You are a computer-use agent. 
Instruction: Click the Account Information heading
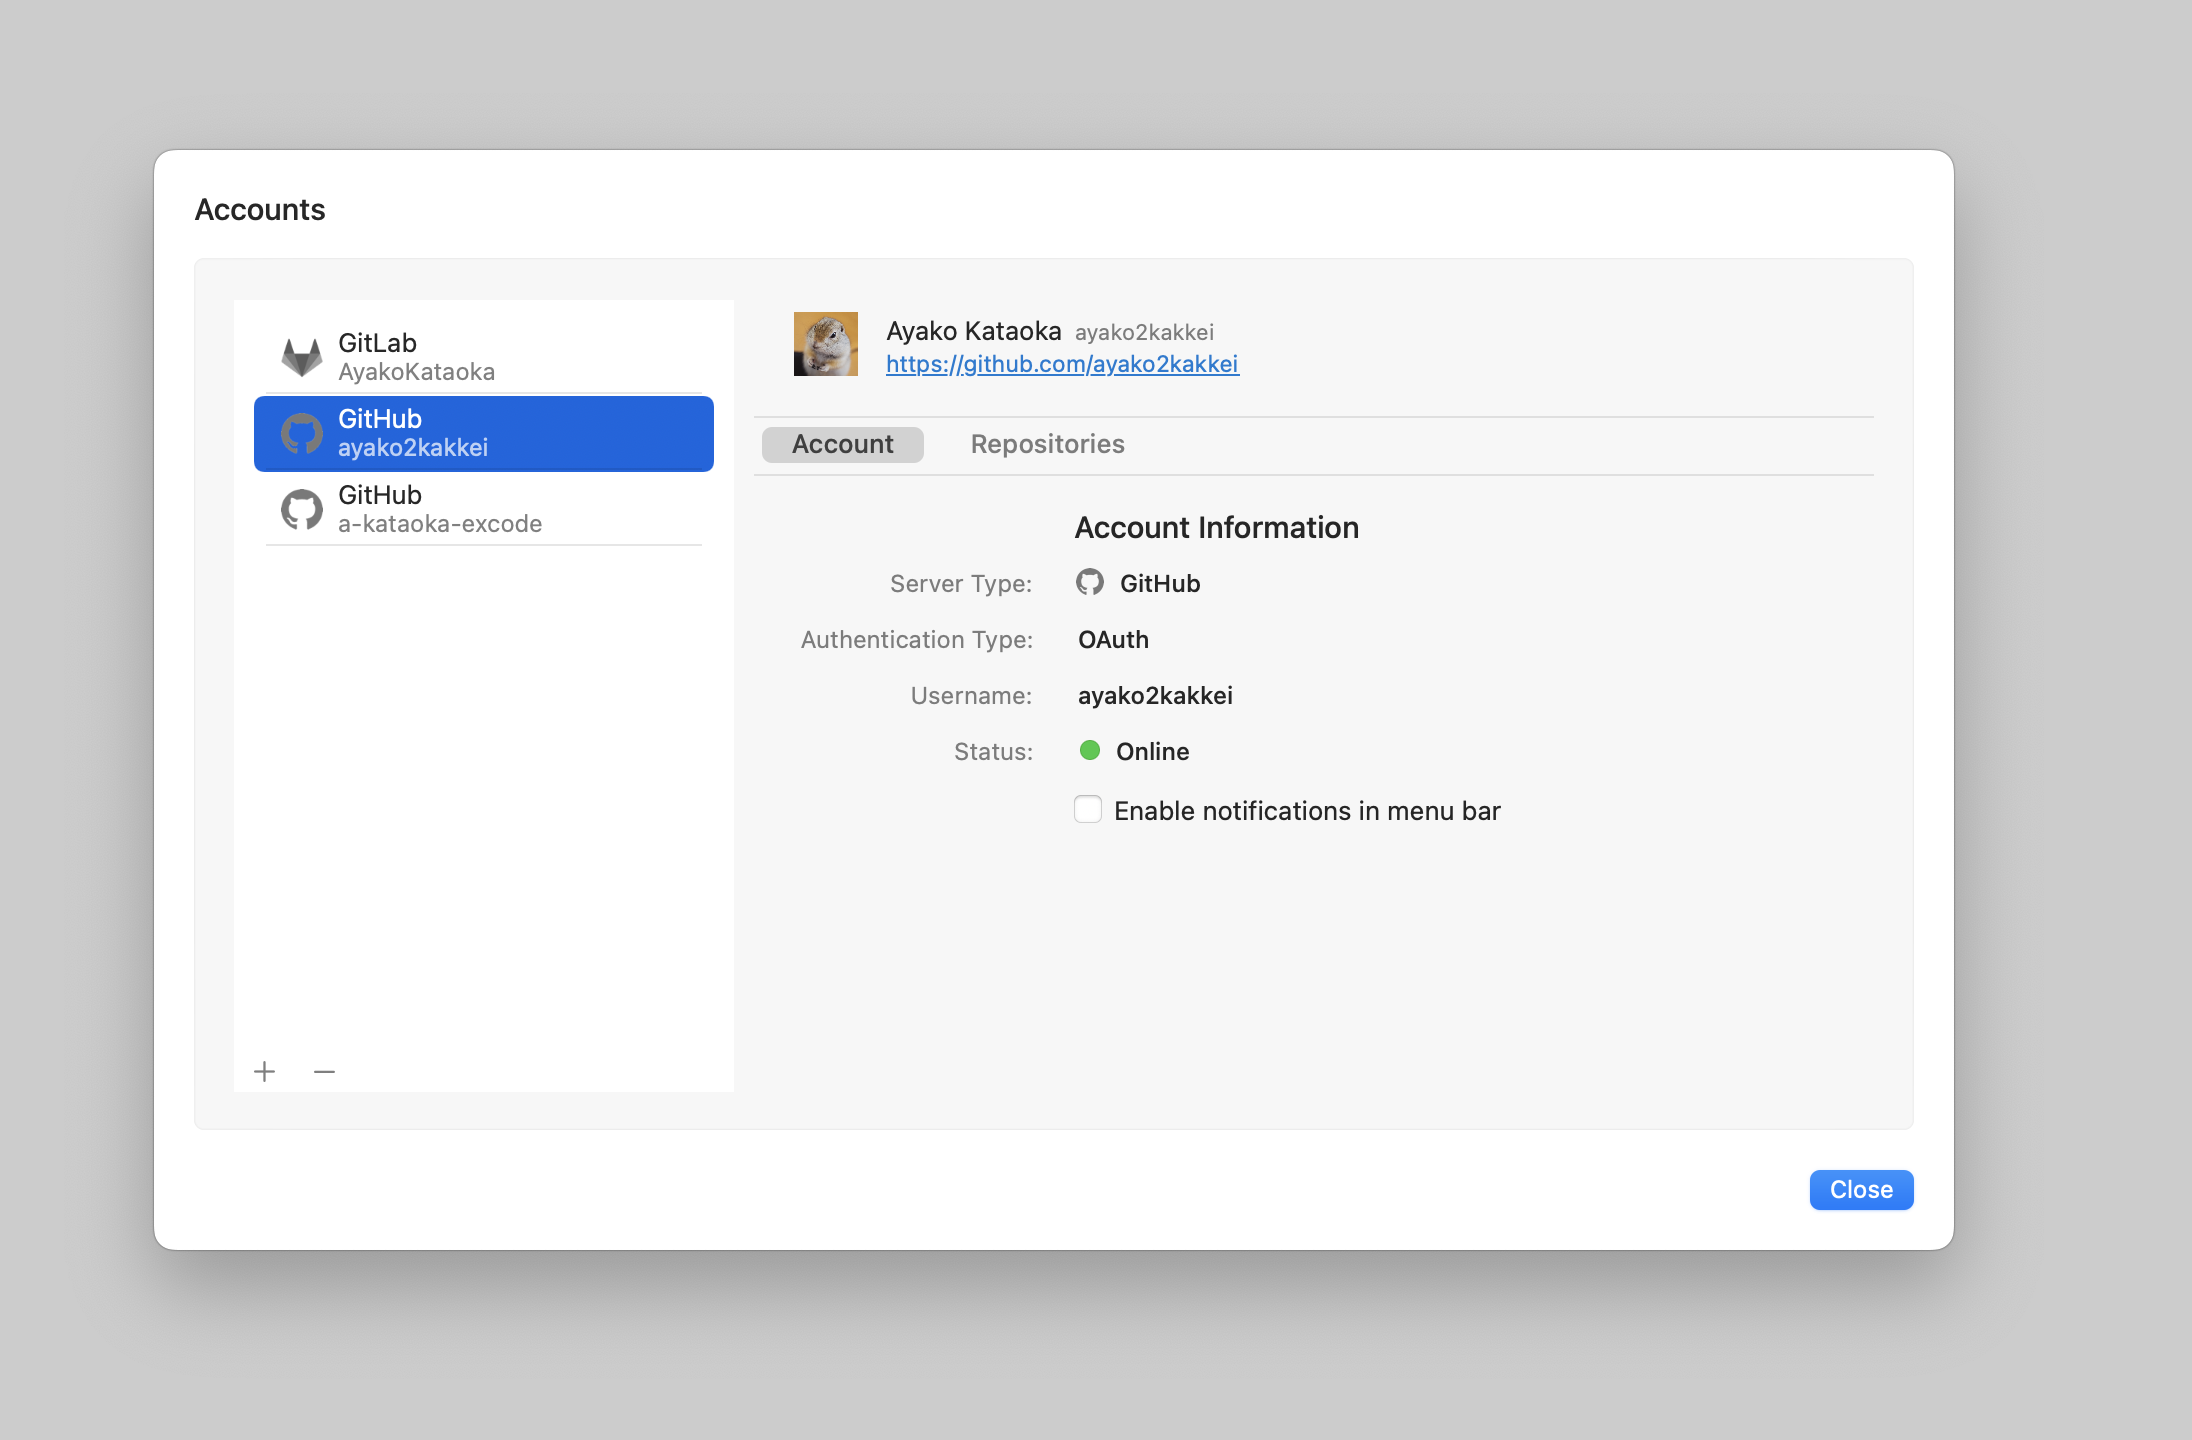click(x=1216, y=527)
